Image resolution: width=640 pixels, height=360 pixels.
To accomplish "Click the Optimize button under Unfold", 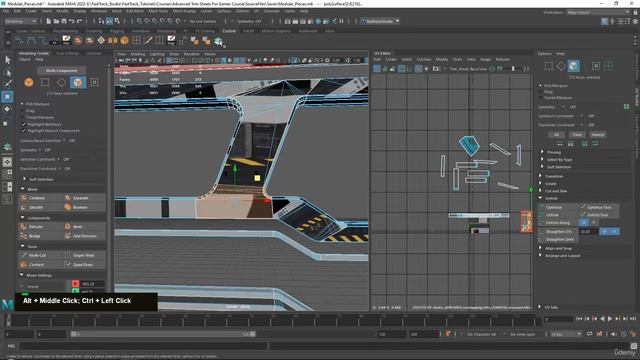I will tap(558, 207).
